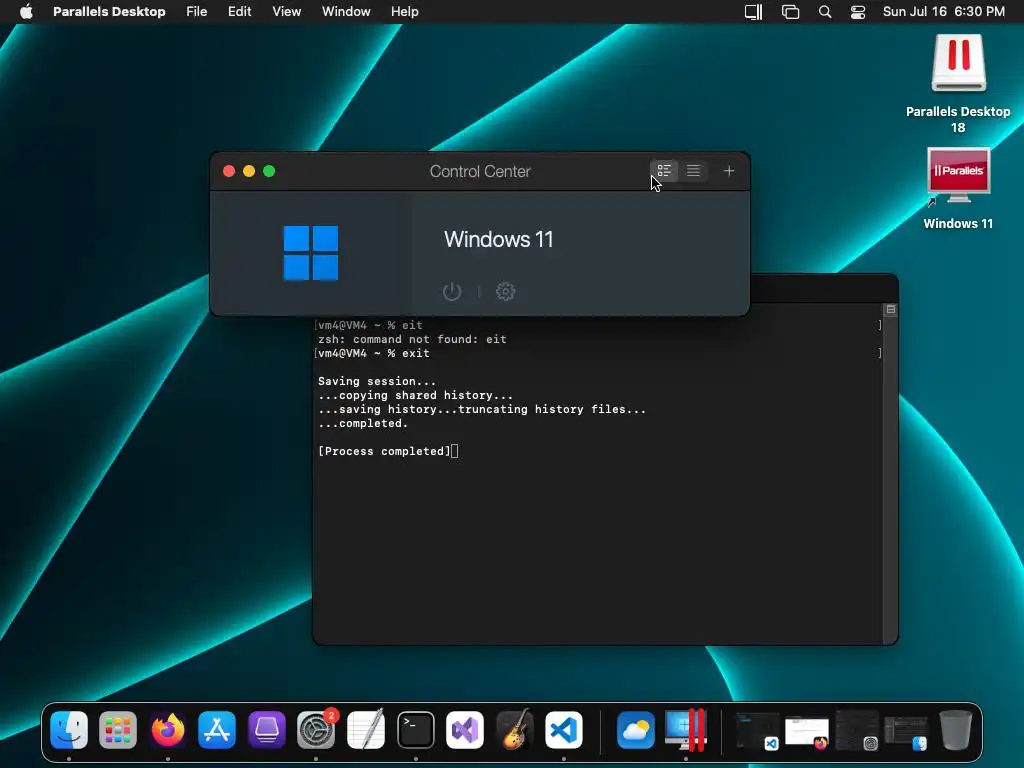Click the date and time in menu bar

coord(944,12)
